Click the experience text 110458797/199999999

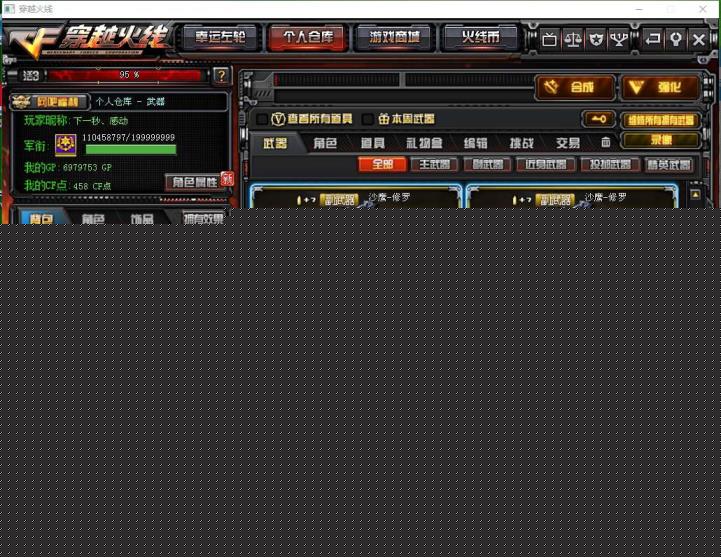(x=128, y=138)
